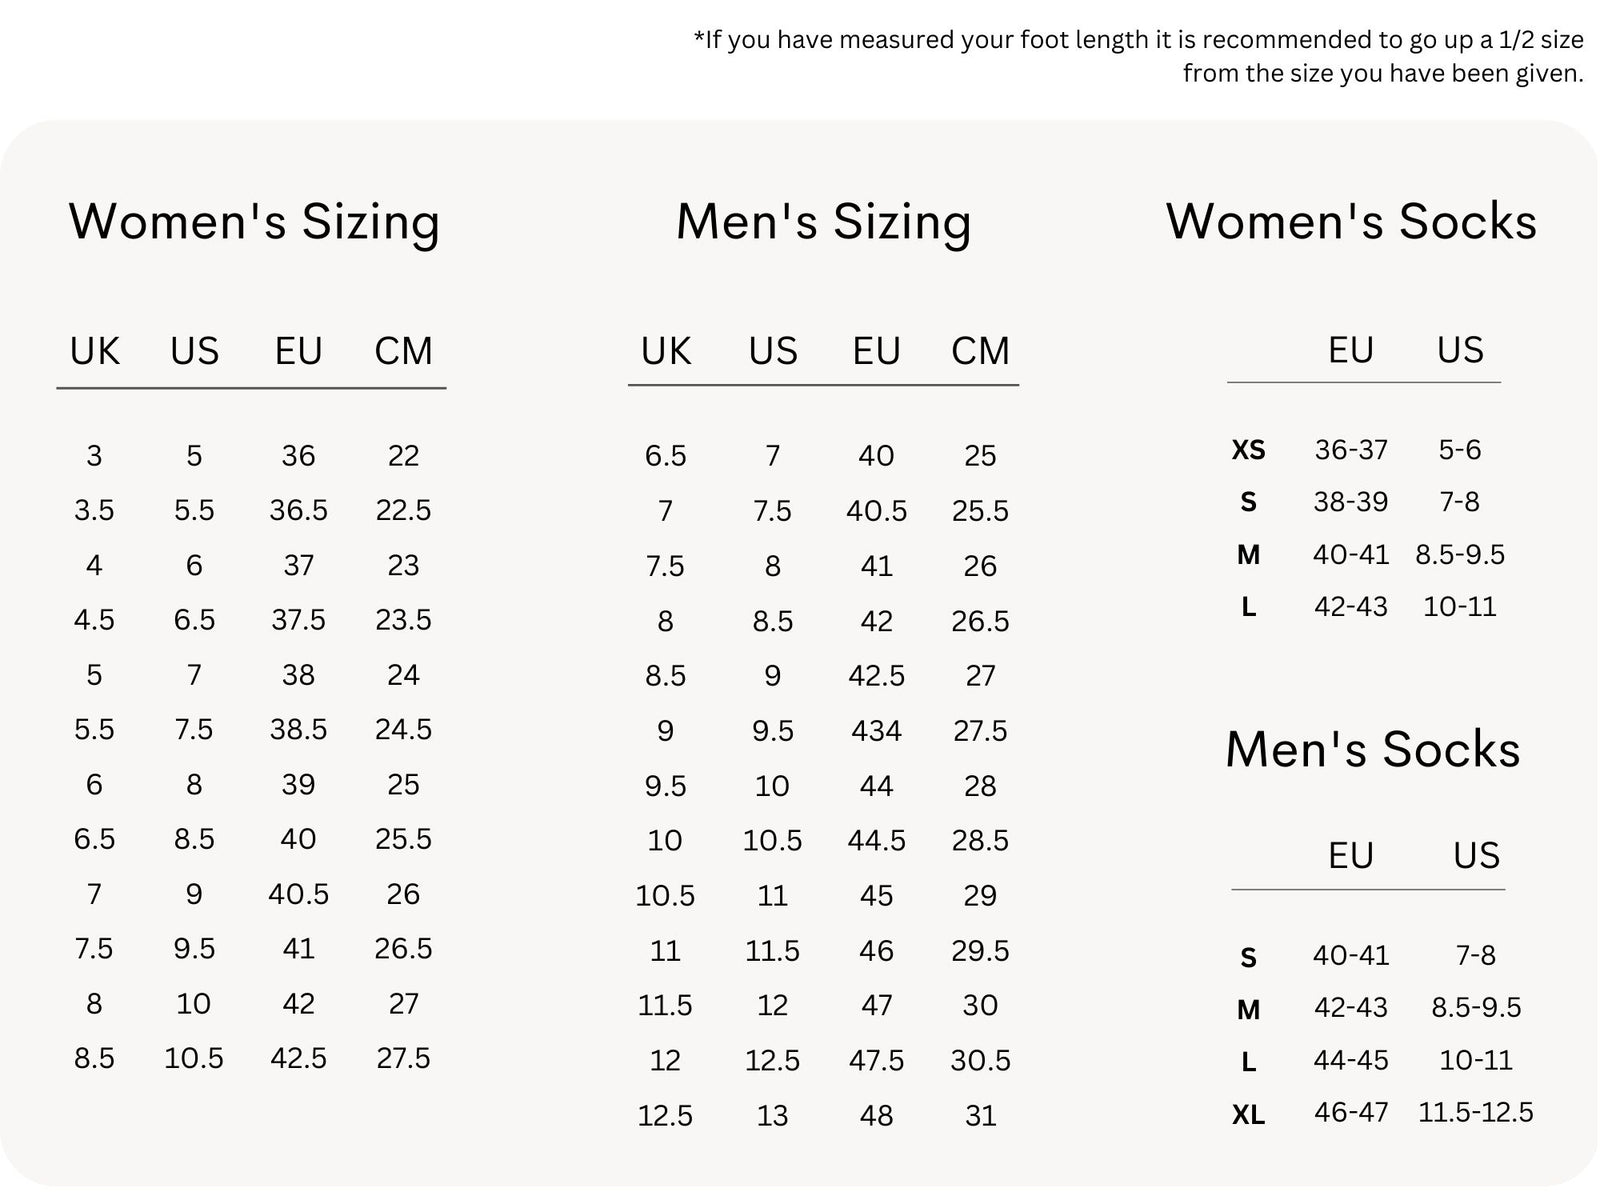Viewport: 1600px width, 1200px height.
Task: Click the 36.5 EU value in Women's Sizing
Action: (298, 511)
